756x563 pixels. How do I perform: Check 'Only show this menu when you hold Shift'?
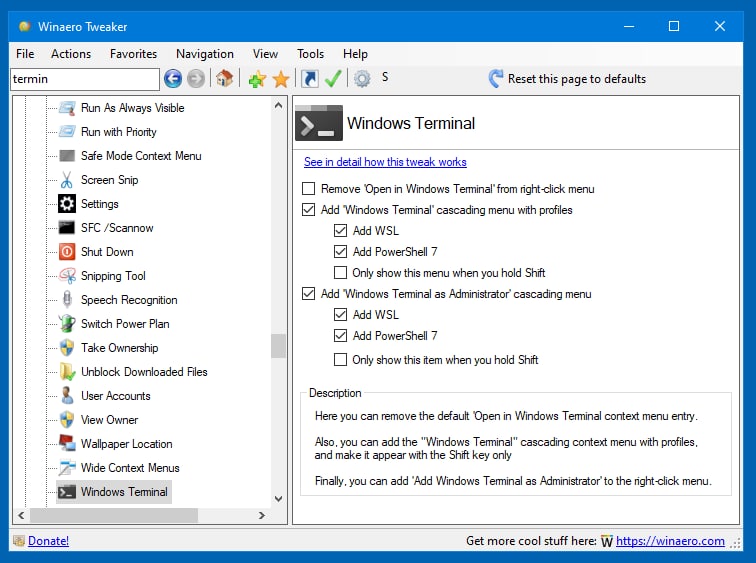click(340, 273)
